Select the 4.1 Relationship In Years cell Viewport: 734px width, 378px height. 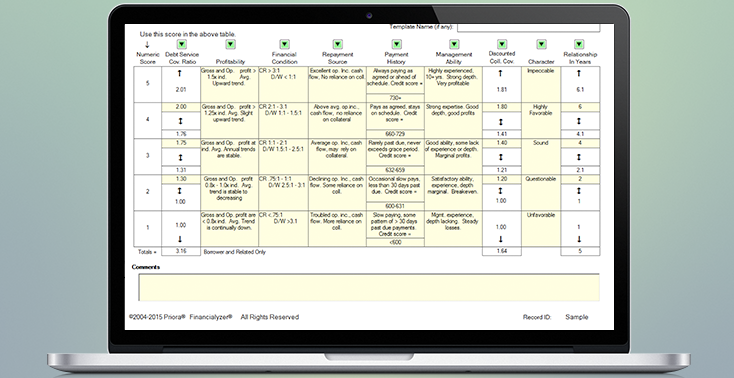pos(580,134)
